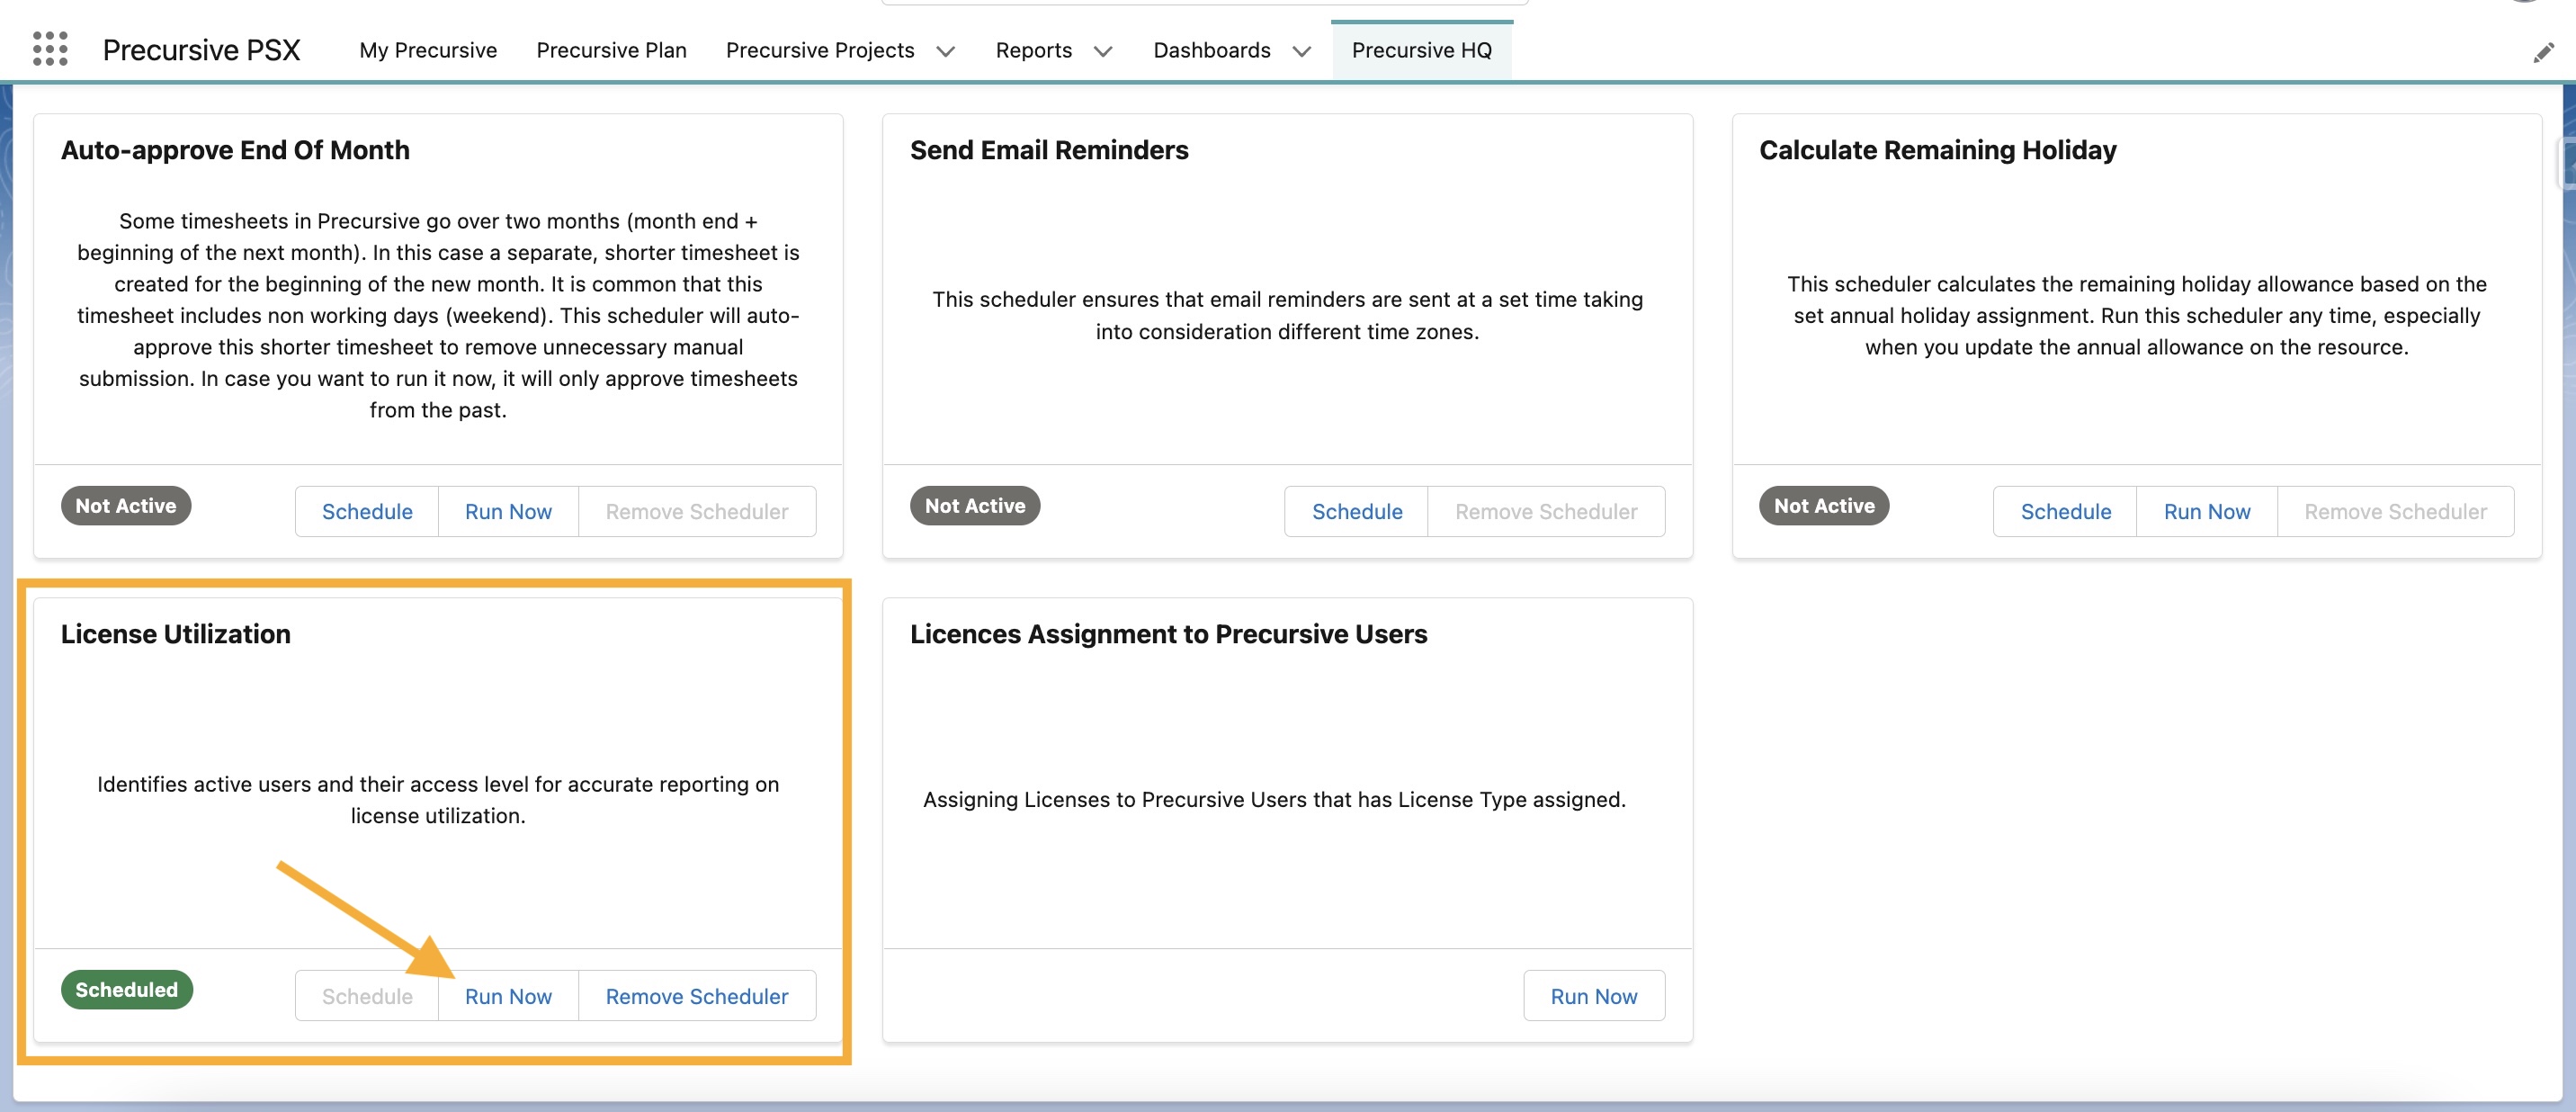Screen dimensions: 2576x1112
Task: Click Not Active badge on Auto-approve card
Action: [x=126, y=506]
